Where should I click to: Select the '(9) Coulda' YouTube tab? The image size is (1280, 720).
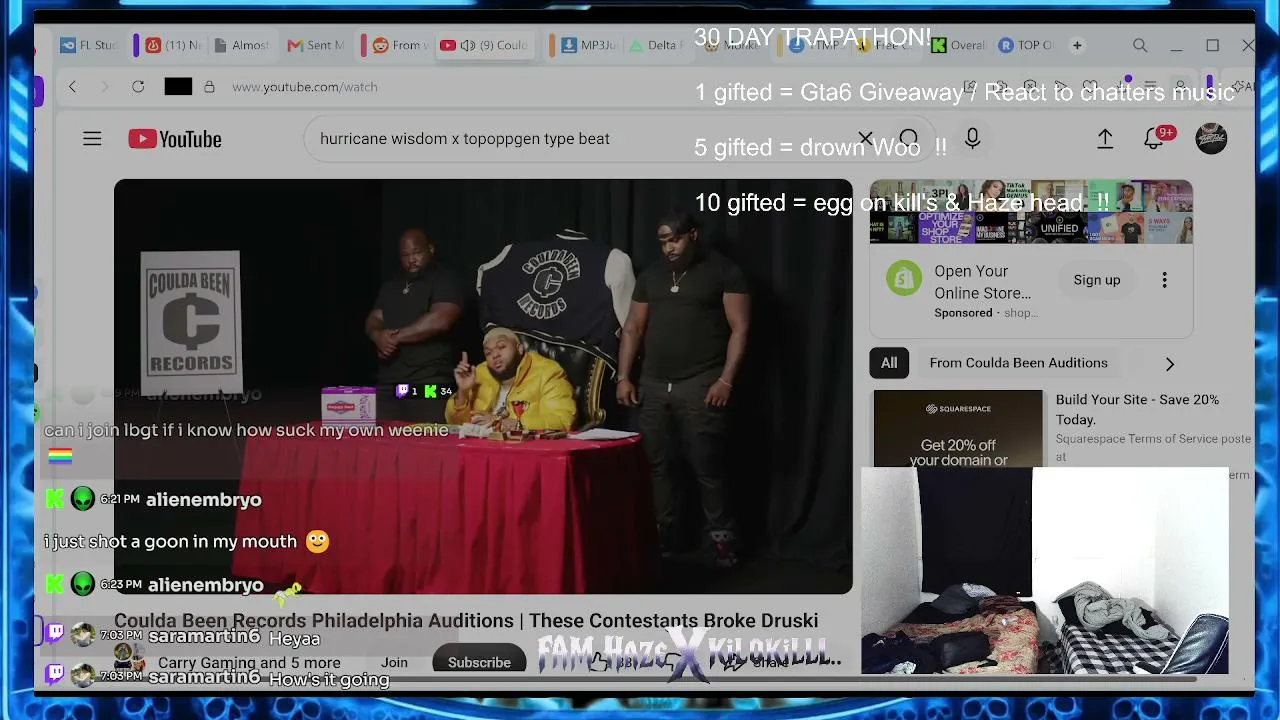click(484, 45)
